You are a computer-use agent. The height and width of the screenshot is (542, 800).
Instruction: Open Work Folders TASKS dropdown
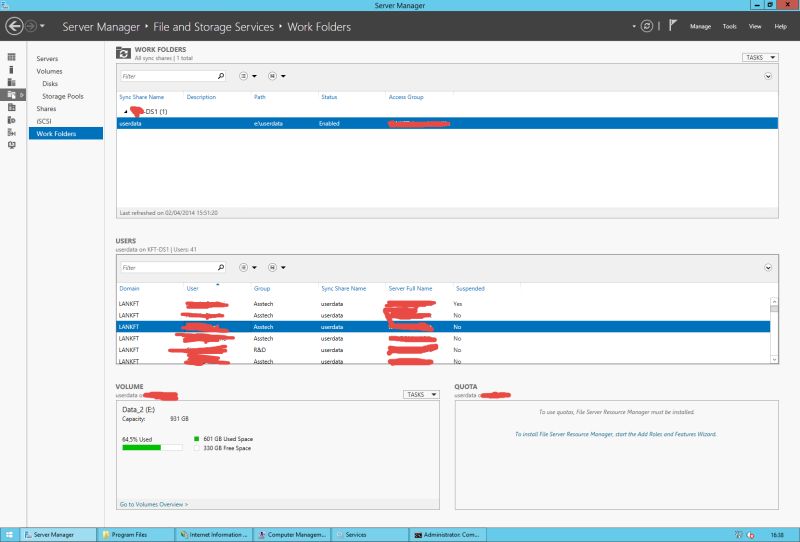[x=760, y=57]
